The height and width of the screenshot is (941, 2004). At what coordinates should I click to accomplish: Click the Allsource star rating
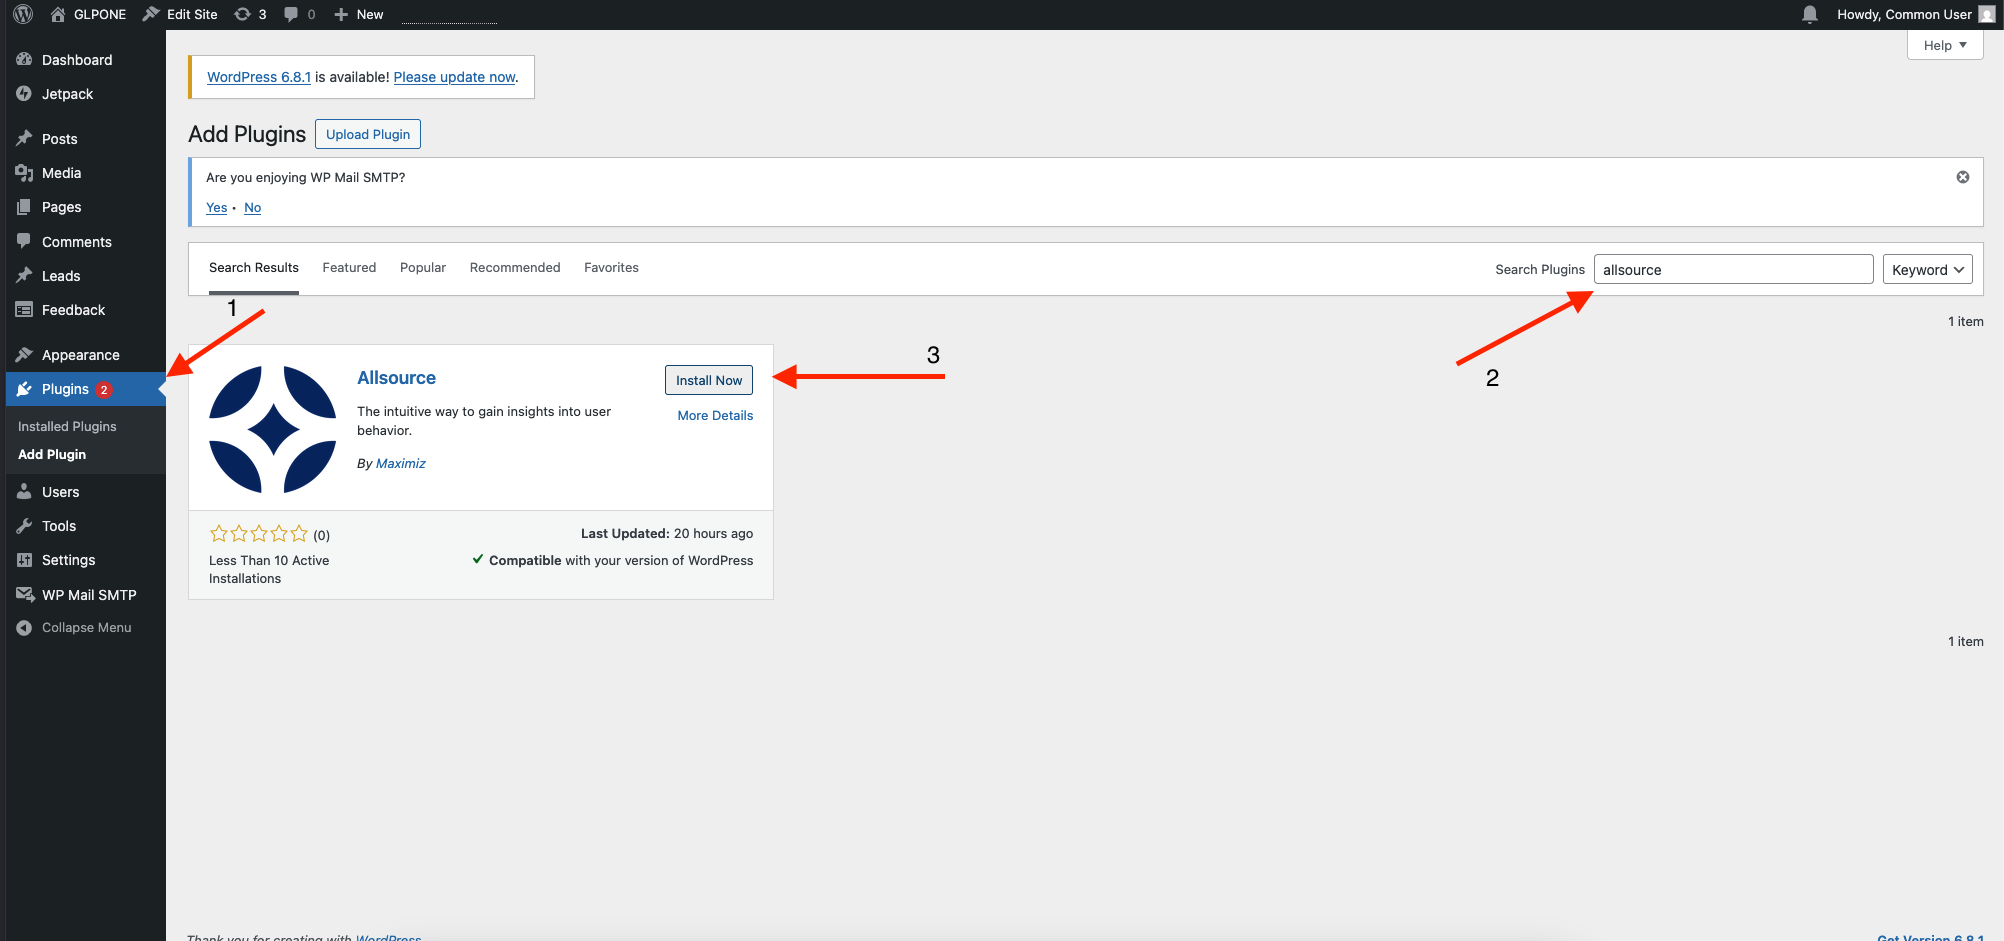259,534
